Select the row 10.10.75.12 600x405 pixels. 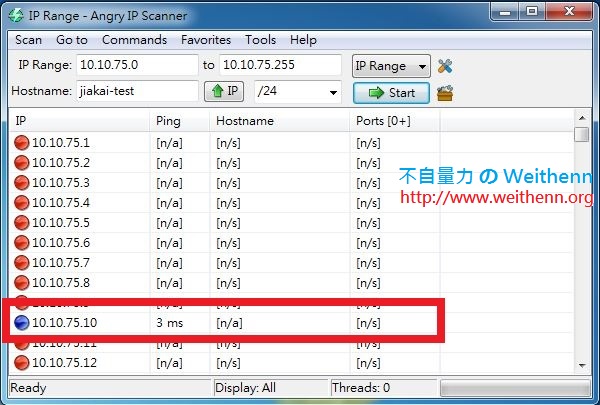click(292, 363)
